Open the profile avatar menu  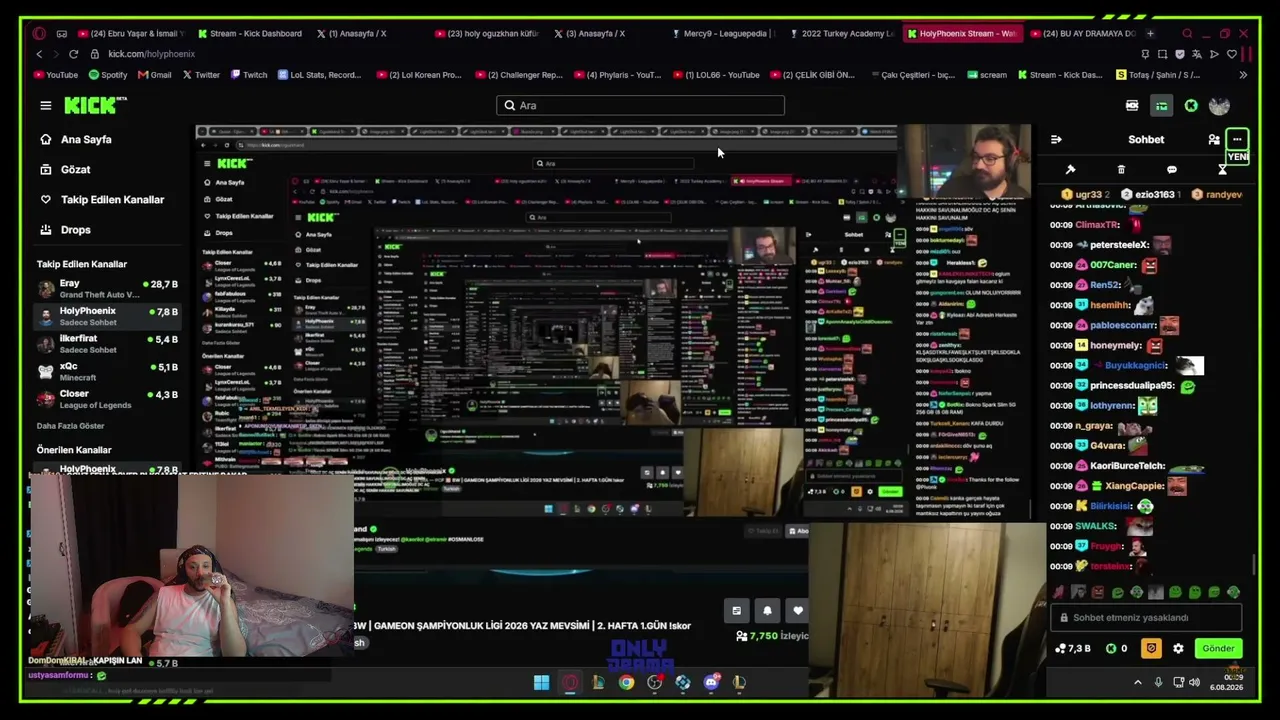1219,106
